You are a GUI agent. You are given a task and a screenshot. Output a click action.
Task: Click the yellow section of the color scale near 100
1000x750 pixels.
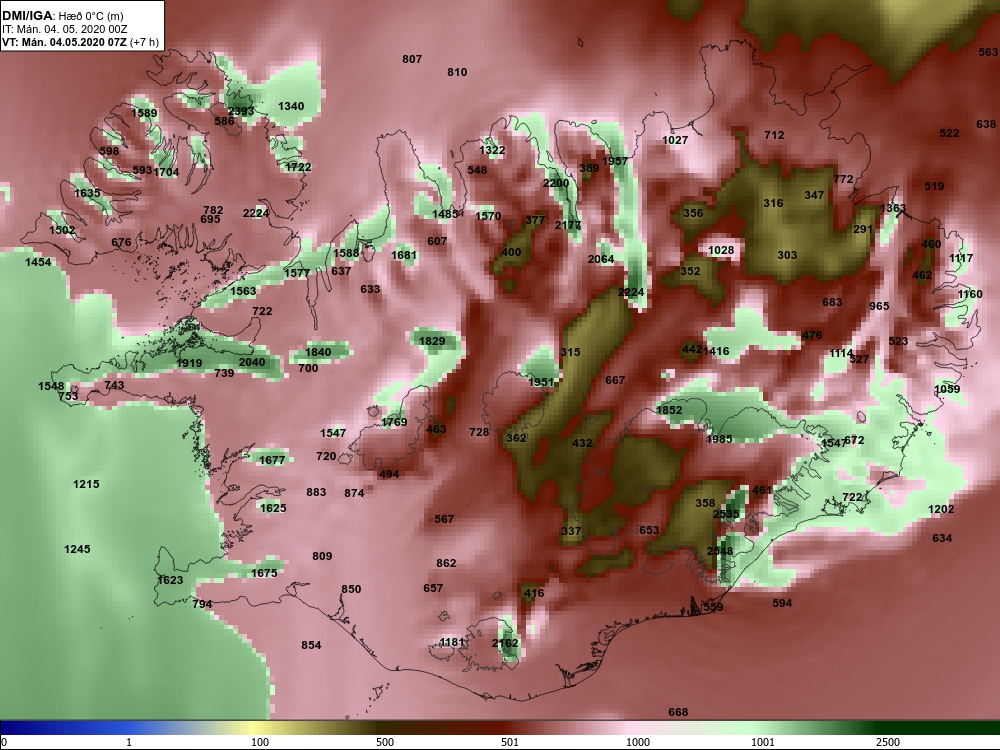tap(255, 728)
